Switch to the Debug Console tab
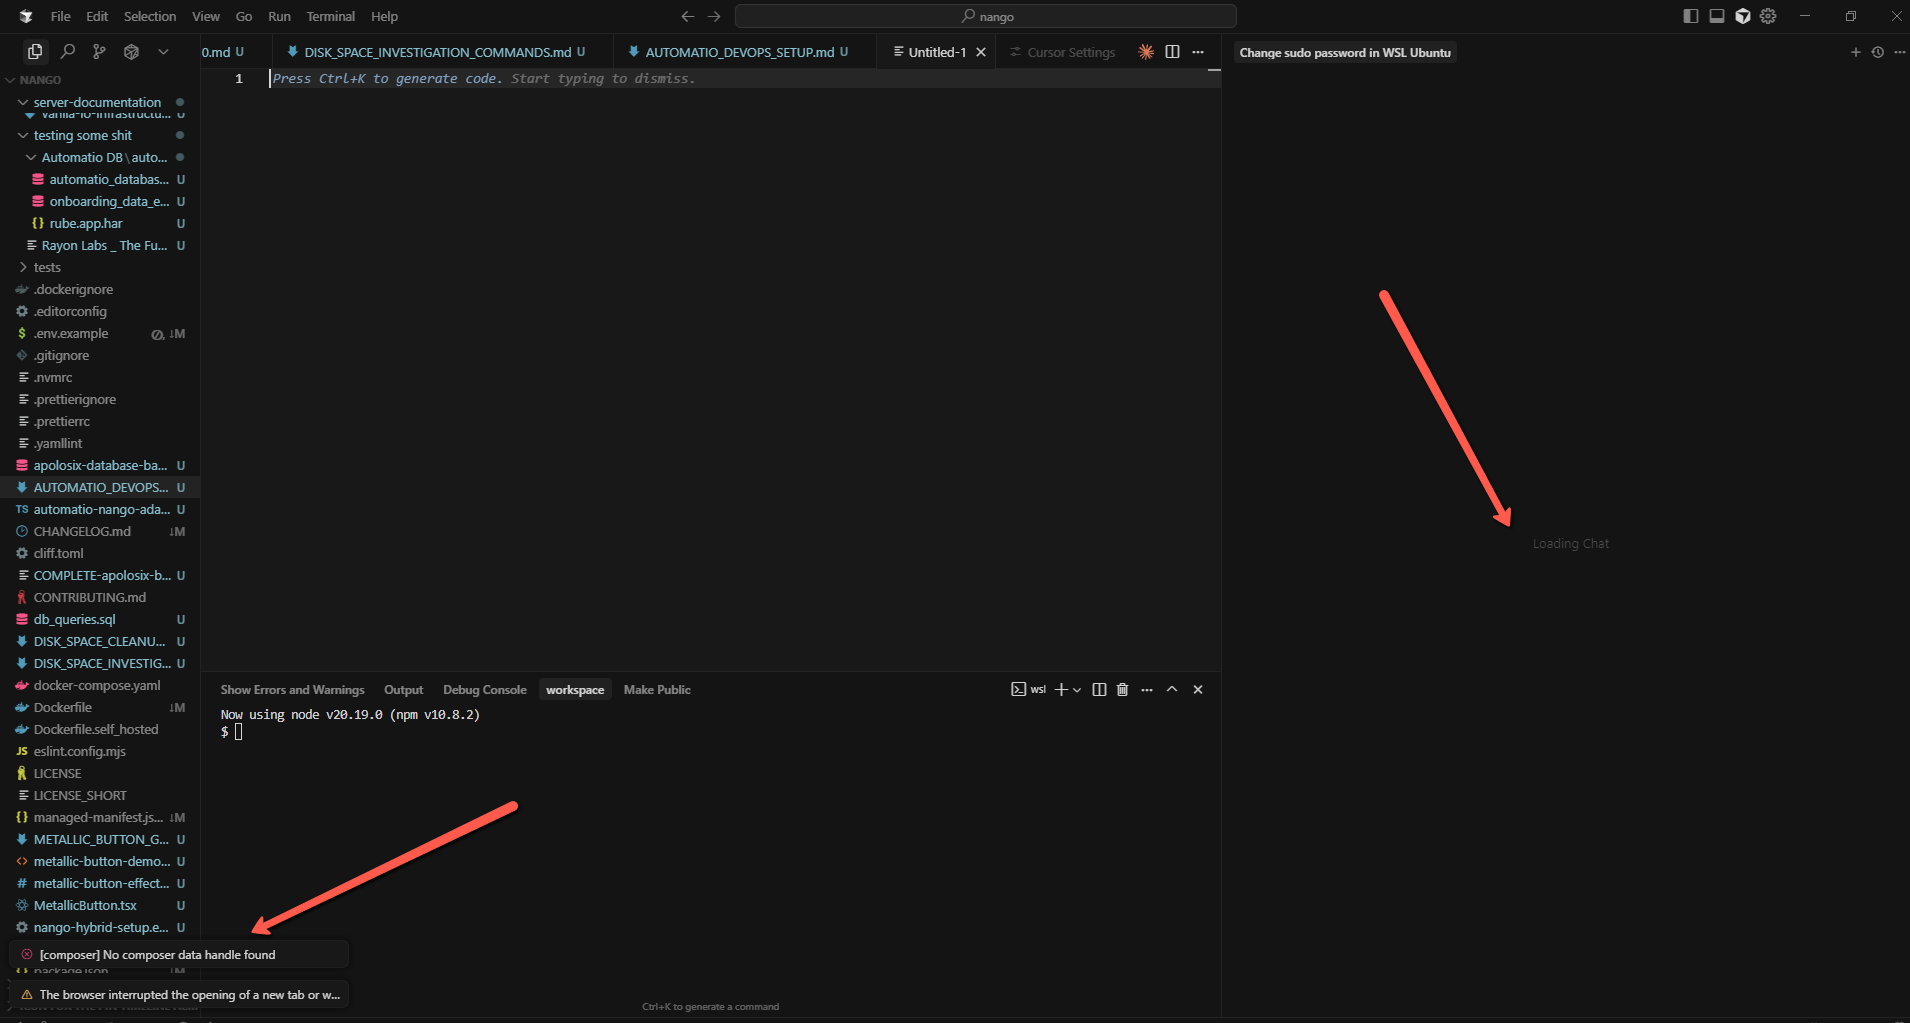The height and width of the screenshot is (1023, 1910). (x=485, y=690)
